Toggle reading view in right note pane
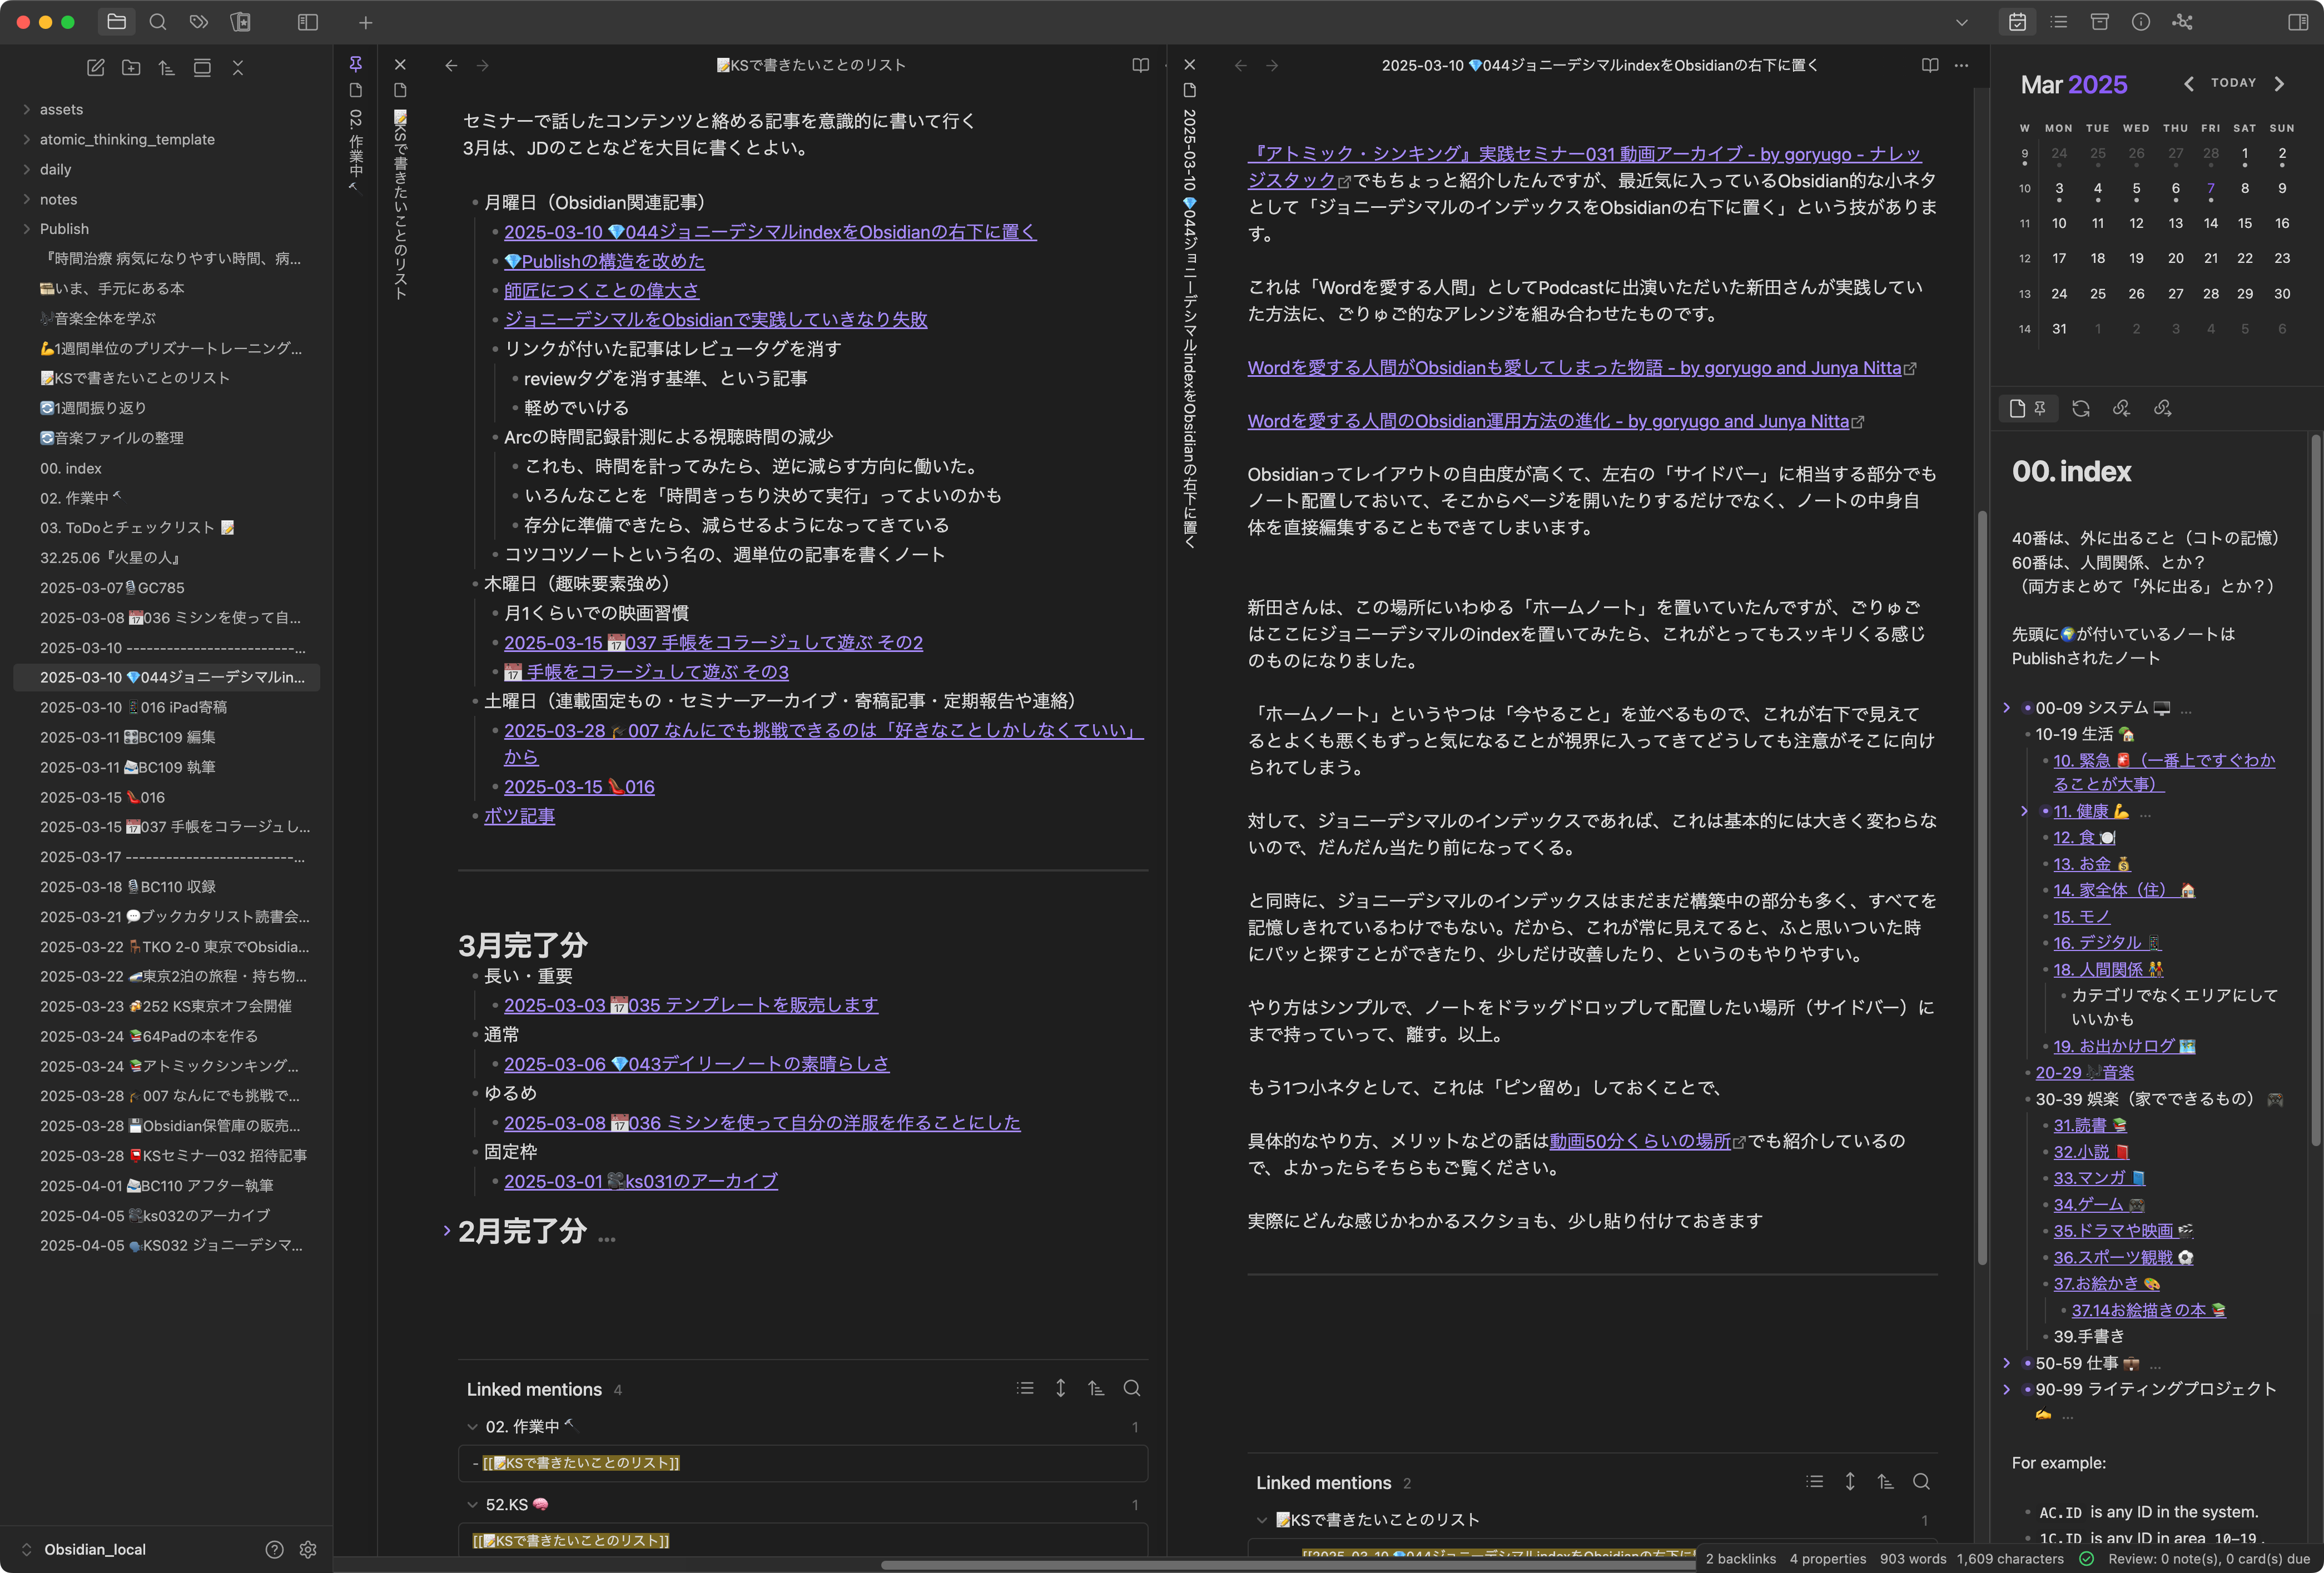 (x=1930, y=65)
